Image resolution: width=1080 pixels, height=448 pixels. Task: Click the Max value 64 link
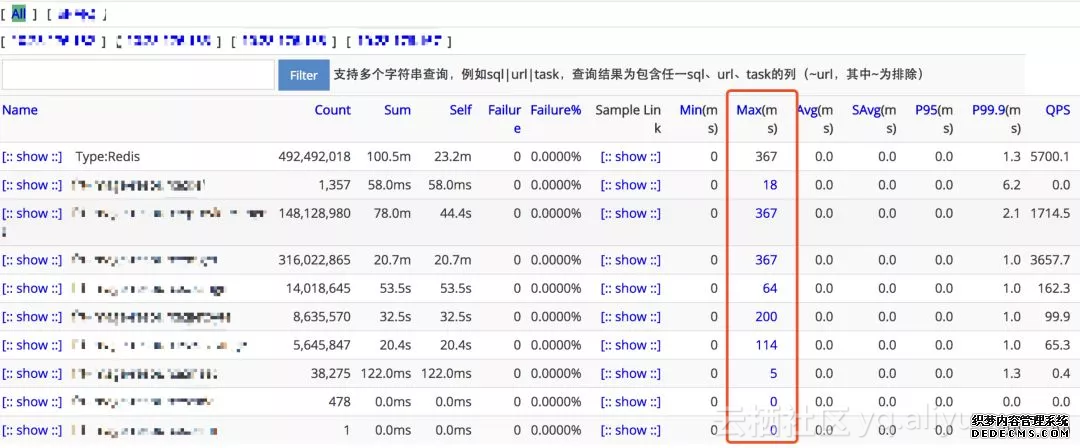(769, 288)
